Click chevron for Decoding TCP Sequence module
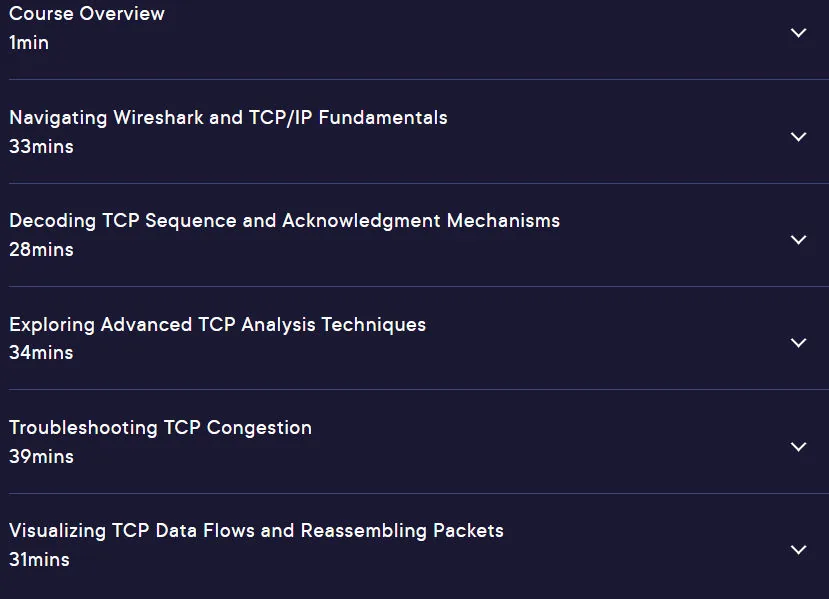The width and height of the screenshot is (829, 599). [x=798, y=240]
